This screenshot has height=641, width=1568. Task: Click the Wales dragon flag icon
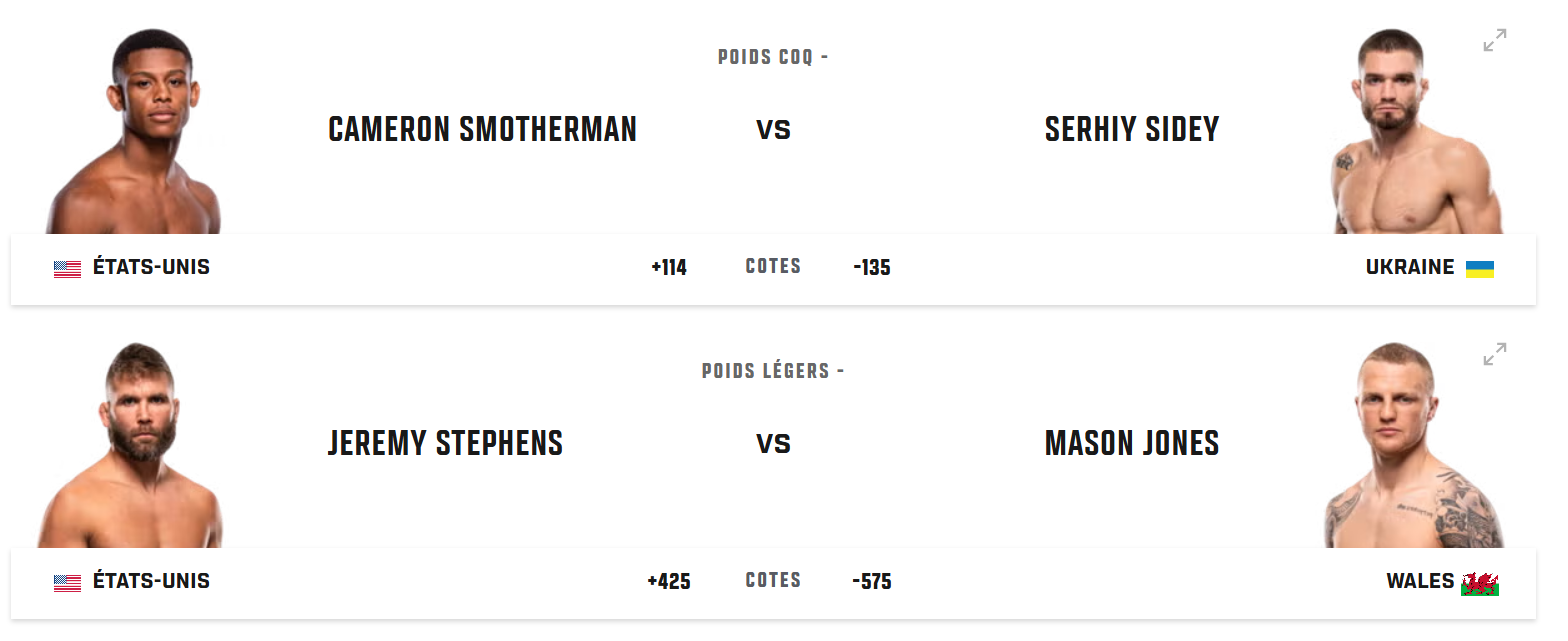coord(1480,583)
